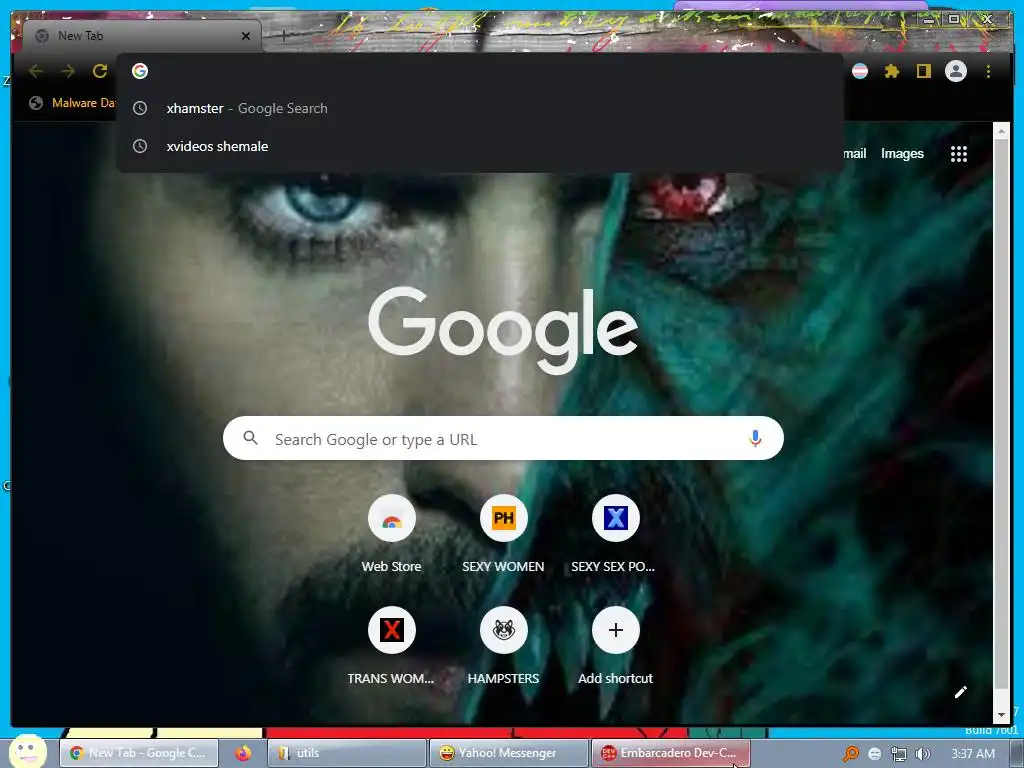Open Chrome's three-dot menu
Image resolution: width=1024 pixels, height=768 pixels.
coord(988,71)
